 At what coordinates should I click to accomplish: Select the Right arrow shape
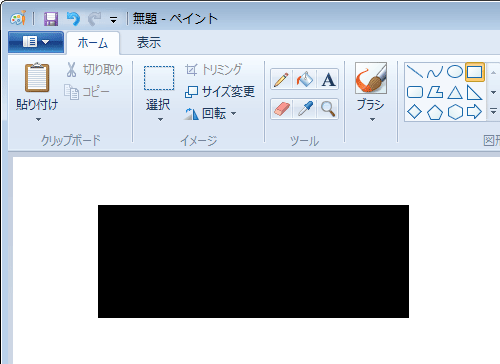click(474, 112)
